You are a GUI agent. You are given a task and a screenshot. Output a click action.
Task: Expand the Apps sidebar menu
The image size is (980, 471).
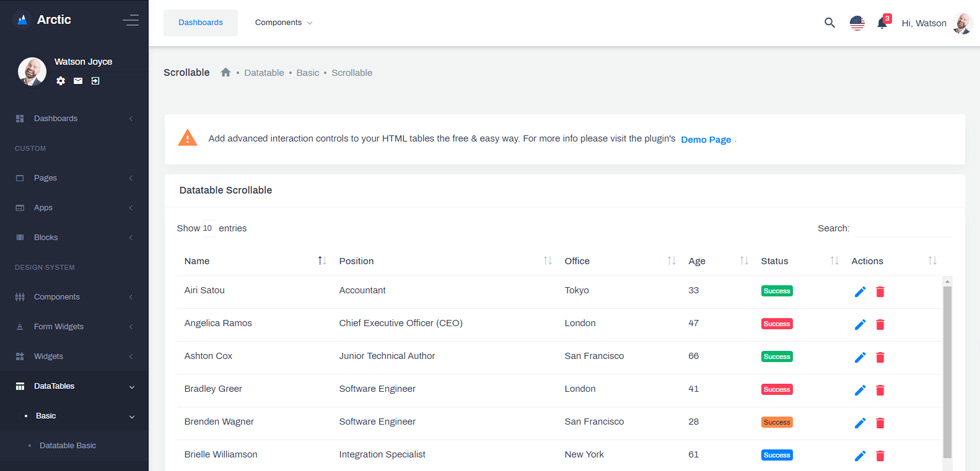tap(74, 207)
